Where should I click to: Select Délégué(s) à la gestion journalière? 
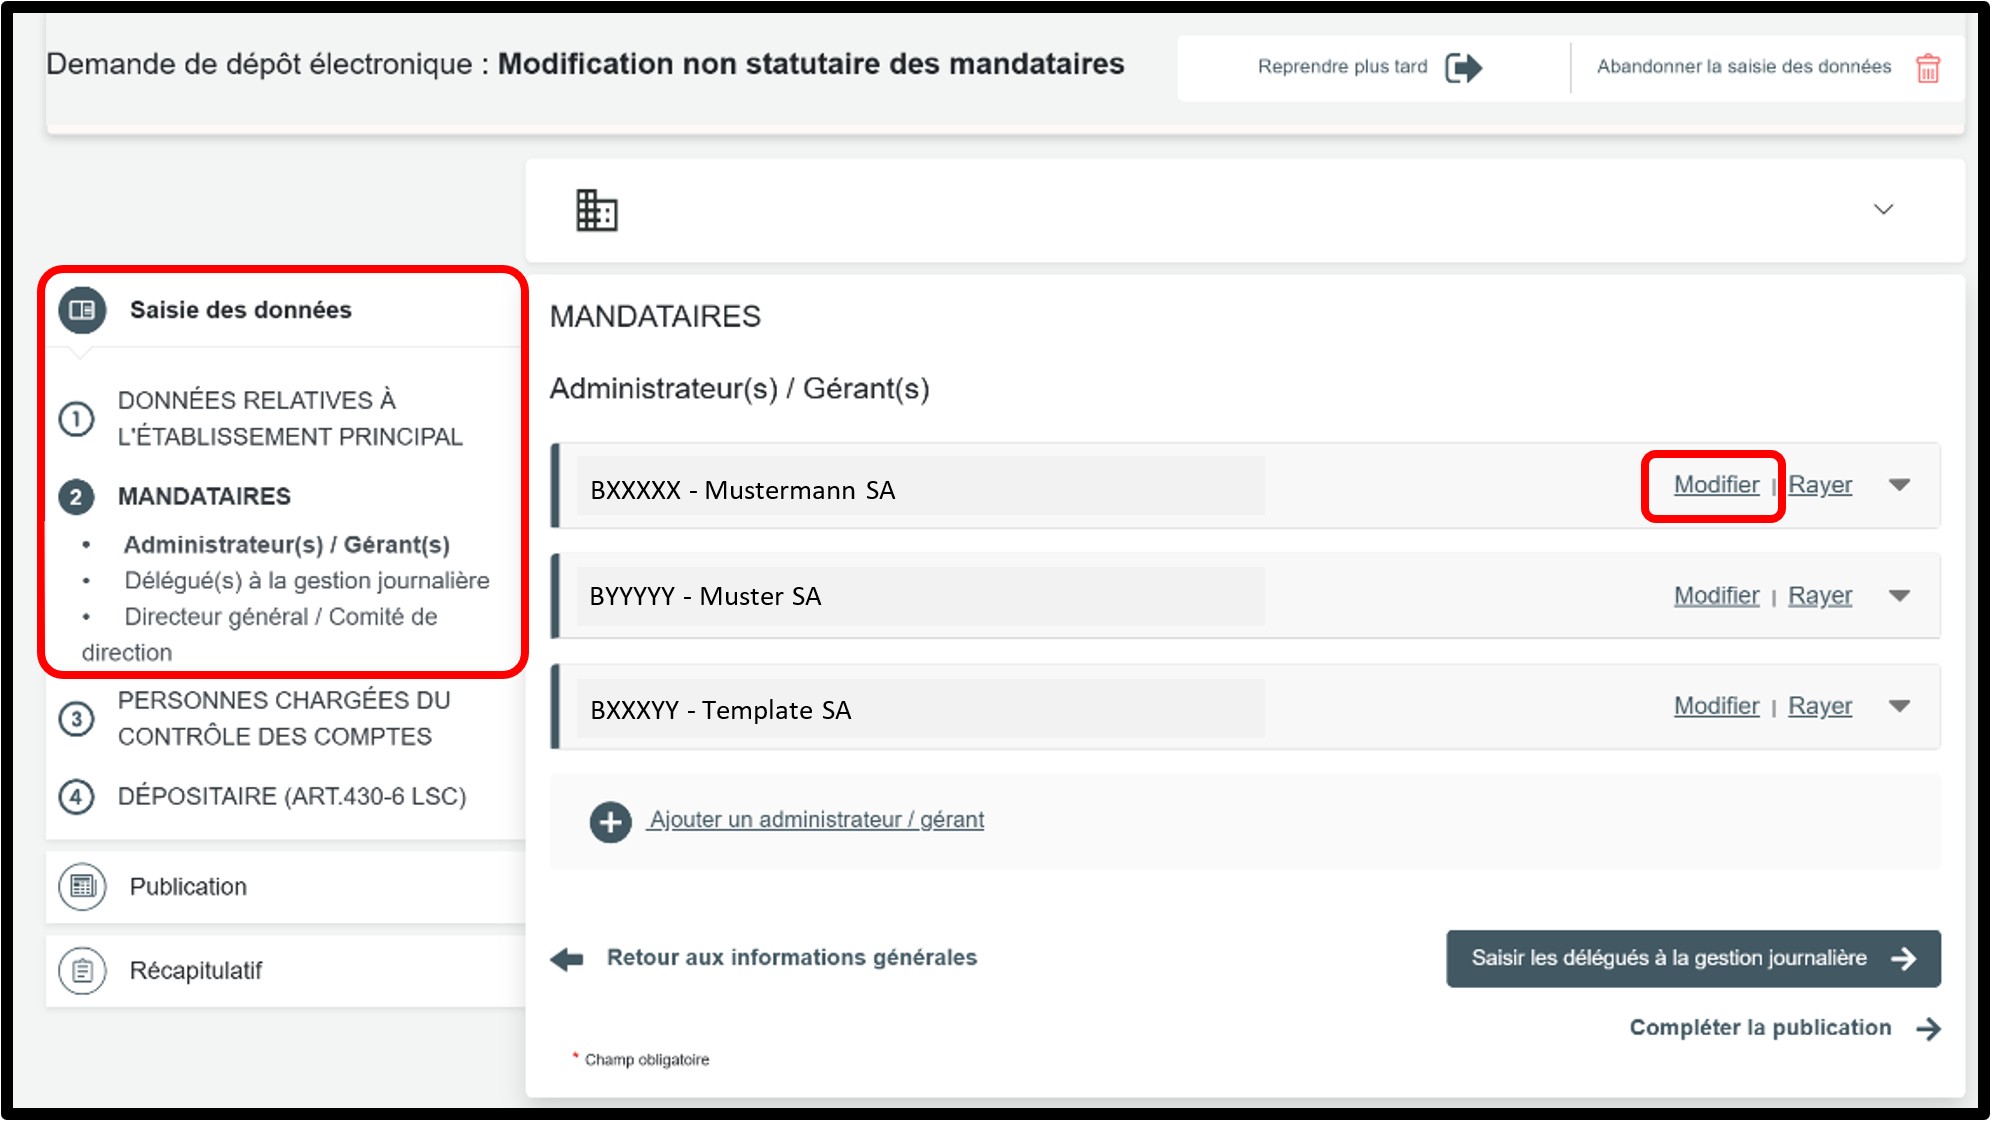coord(306,581)
